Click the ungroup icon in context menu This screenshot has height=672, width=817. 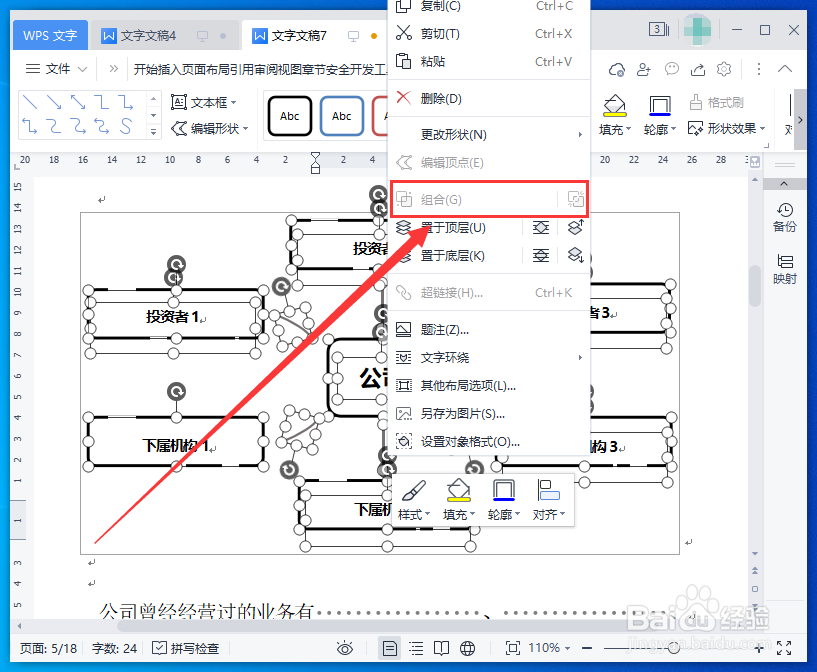pos(575,199)
